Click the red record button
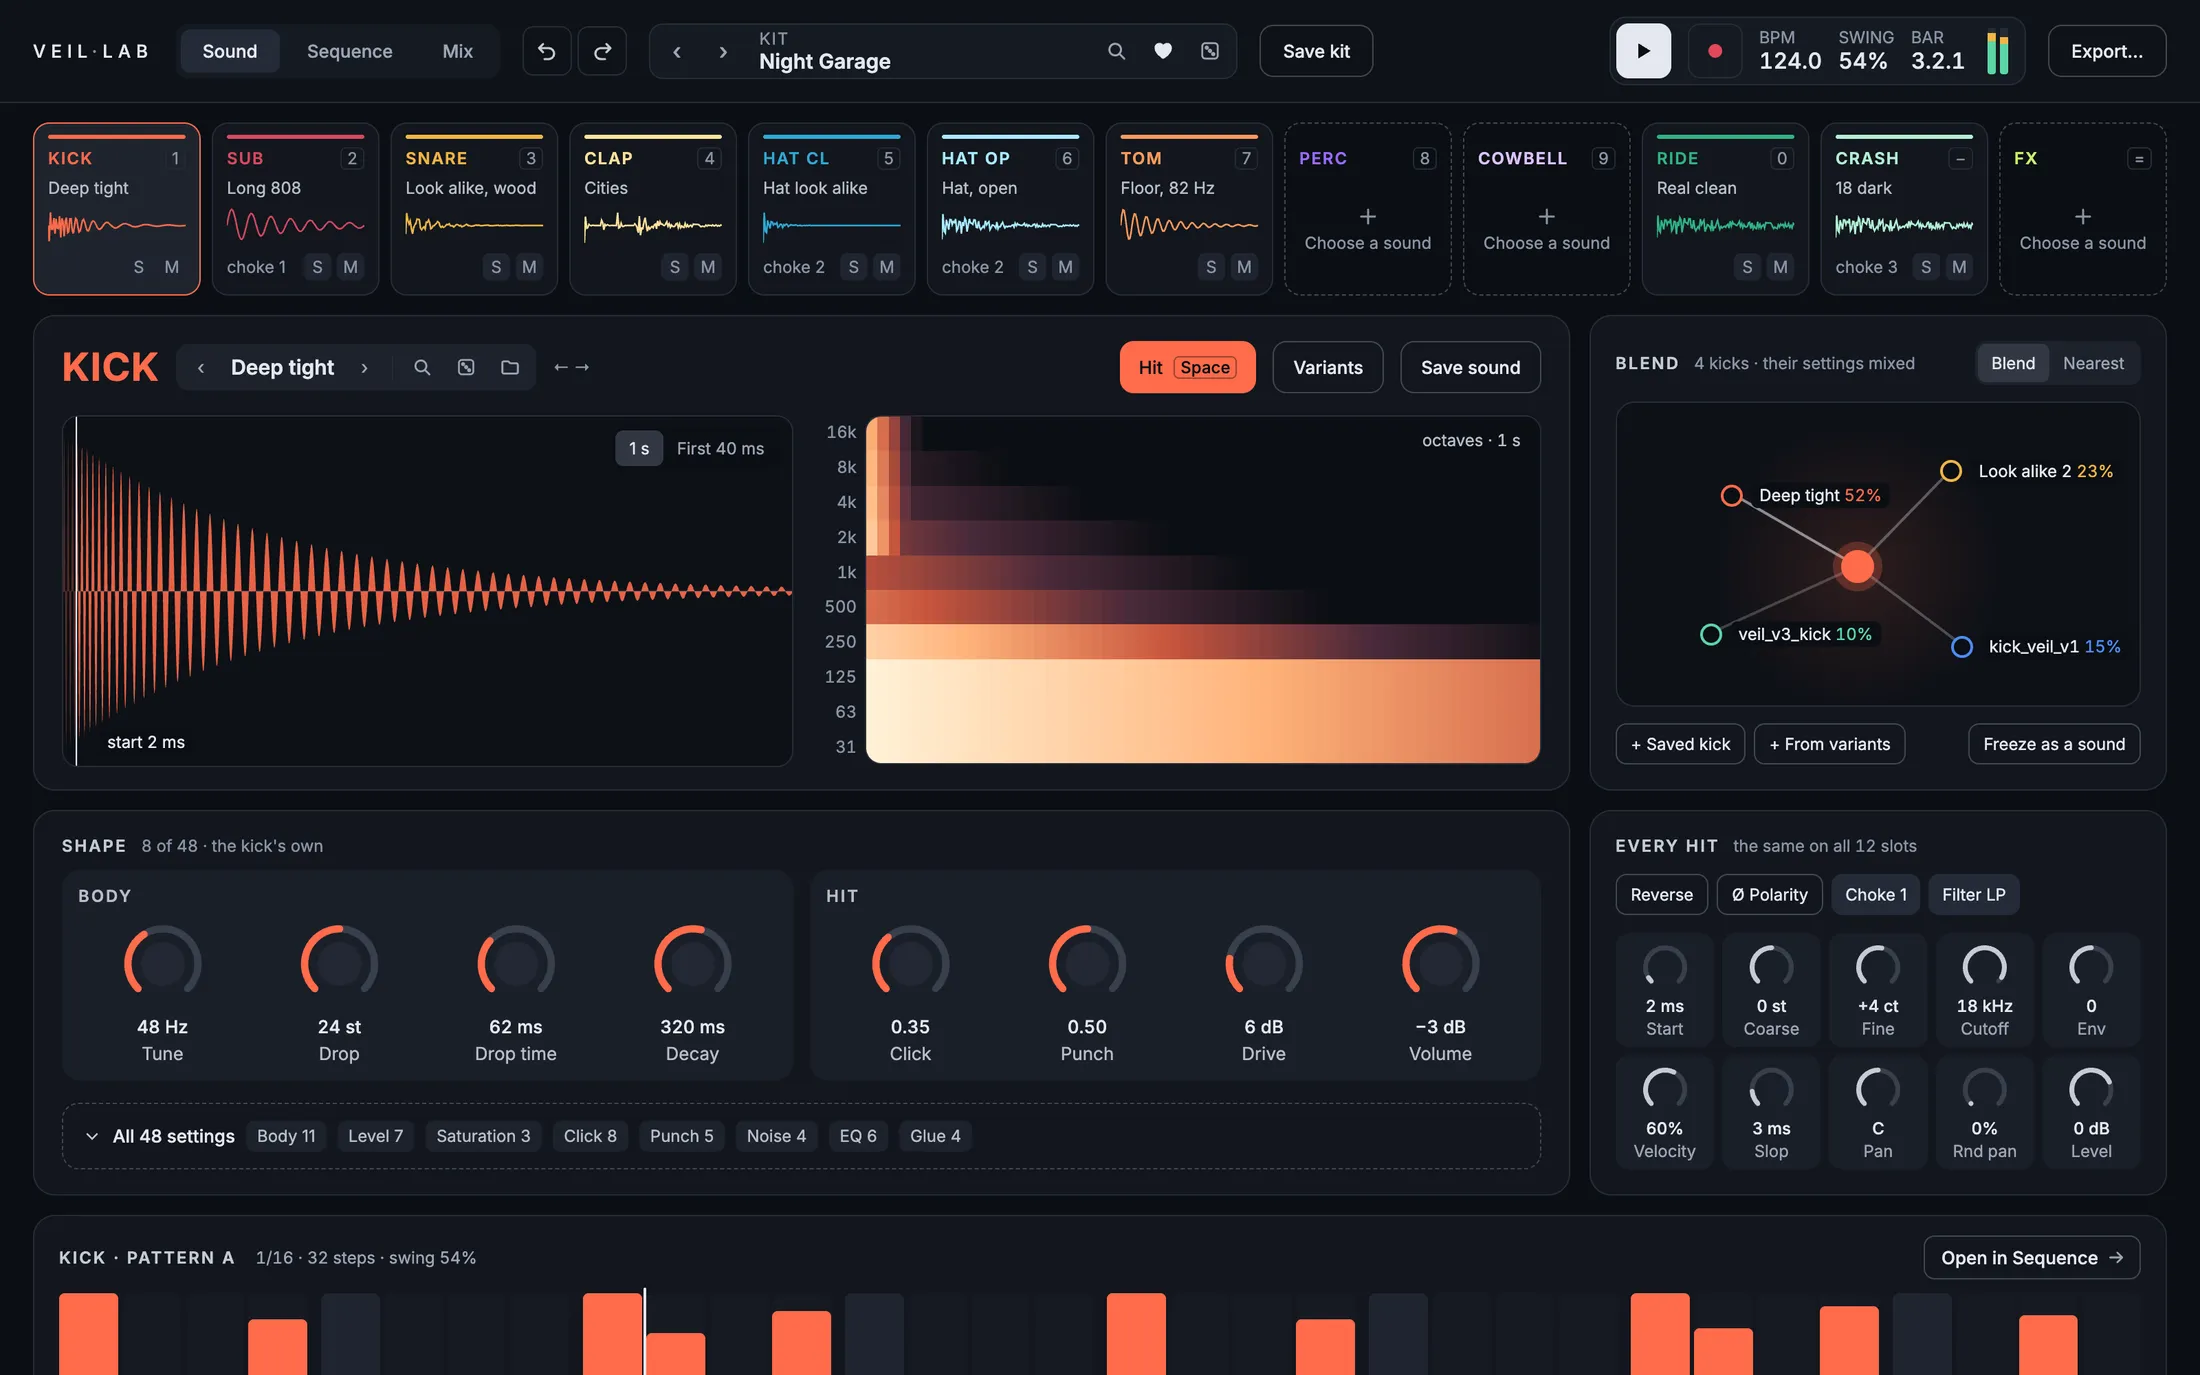 pos(1715,51)
